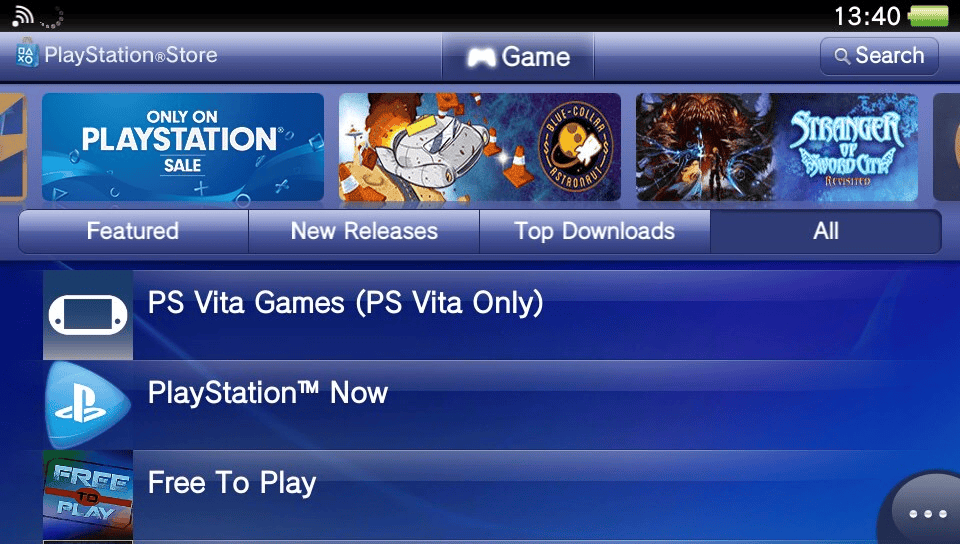Open the Blue-Collar Astronaut banner
The height and width of the screenshot is (544, 960).
pos(480,147)
